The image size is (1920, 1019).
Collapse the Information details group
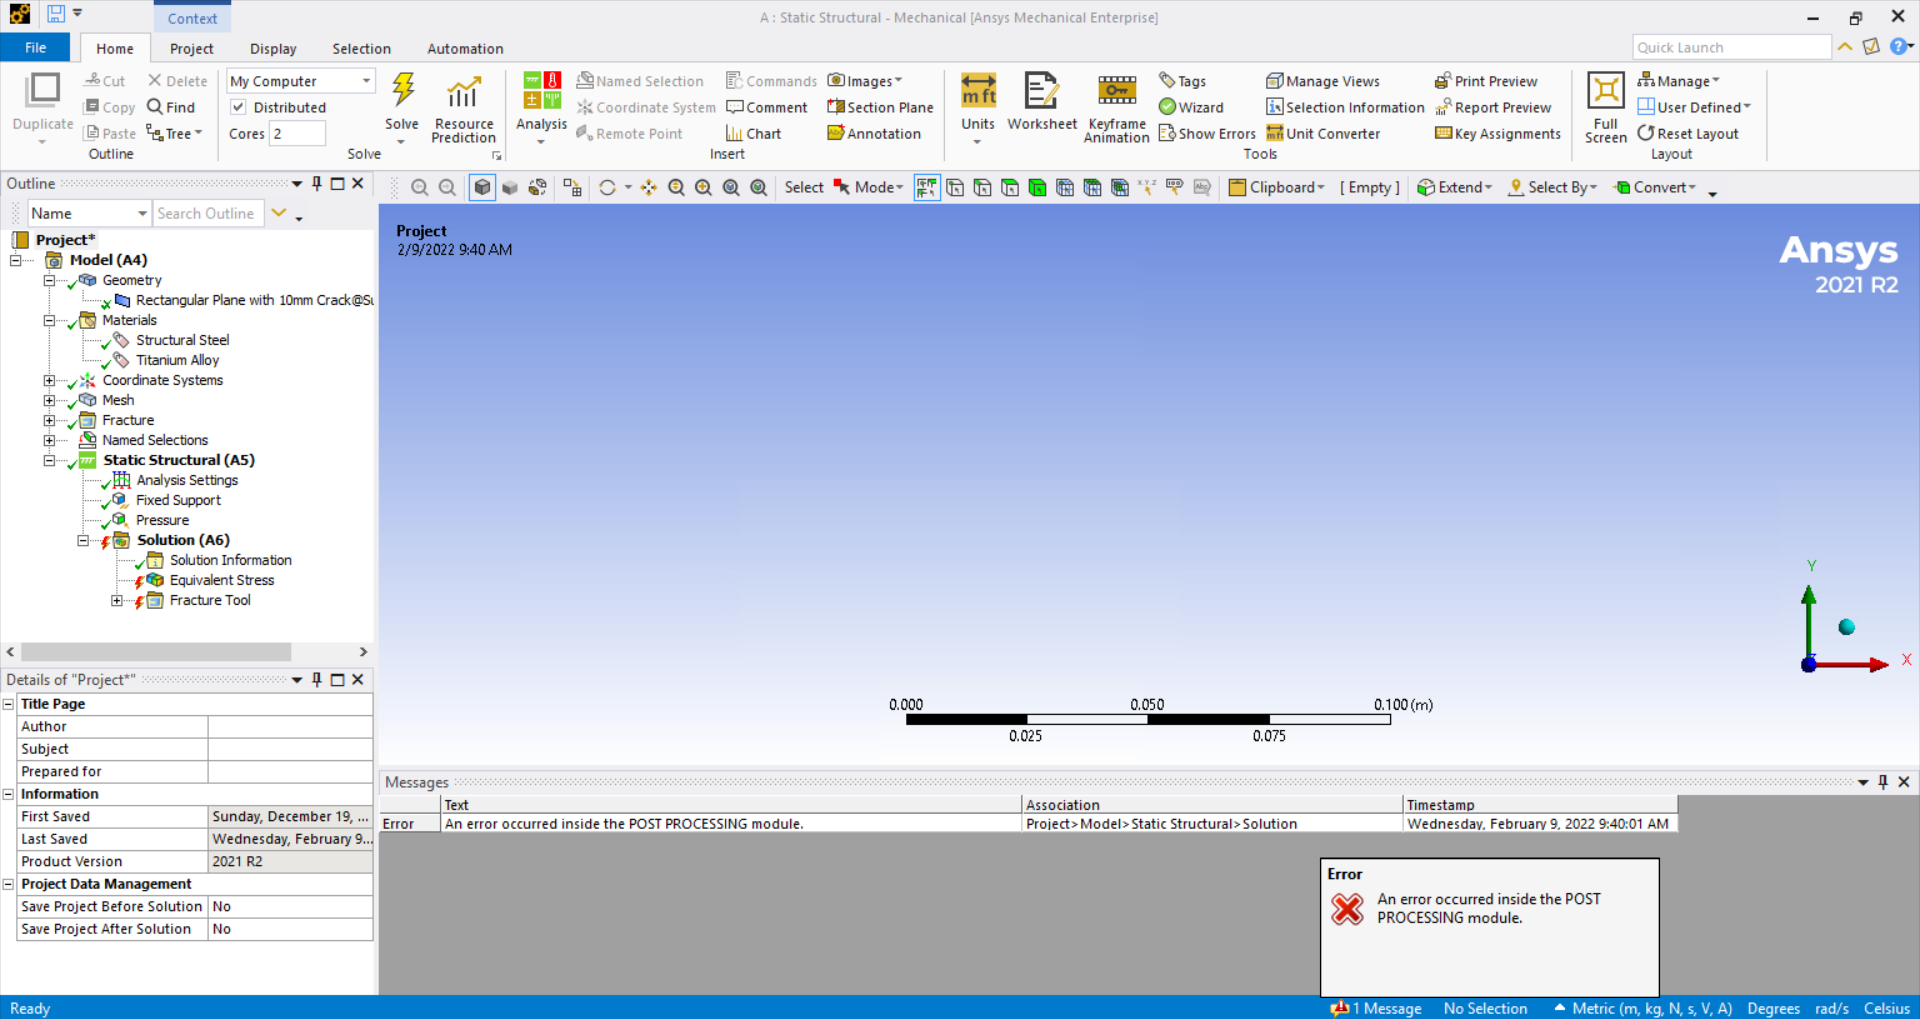click(x=8, y=794)
